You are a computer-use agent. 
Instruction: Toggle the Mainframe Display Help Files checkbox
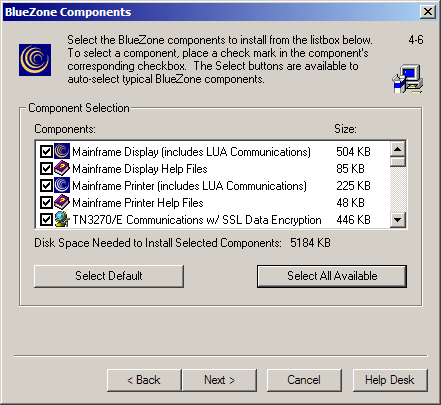pyautogui.click(x=46, y=169)
